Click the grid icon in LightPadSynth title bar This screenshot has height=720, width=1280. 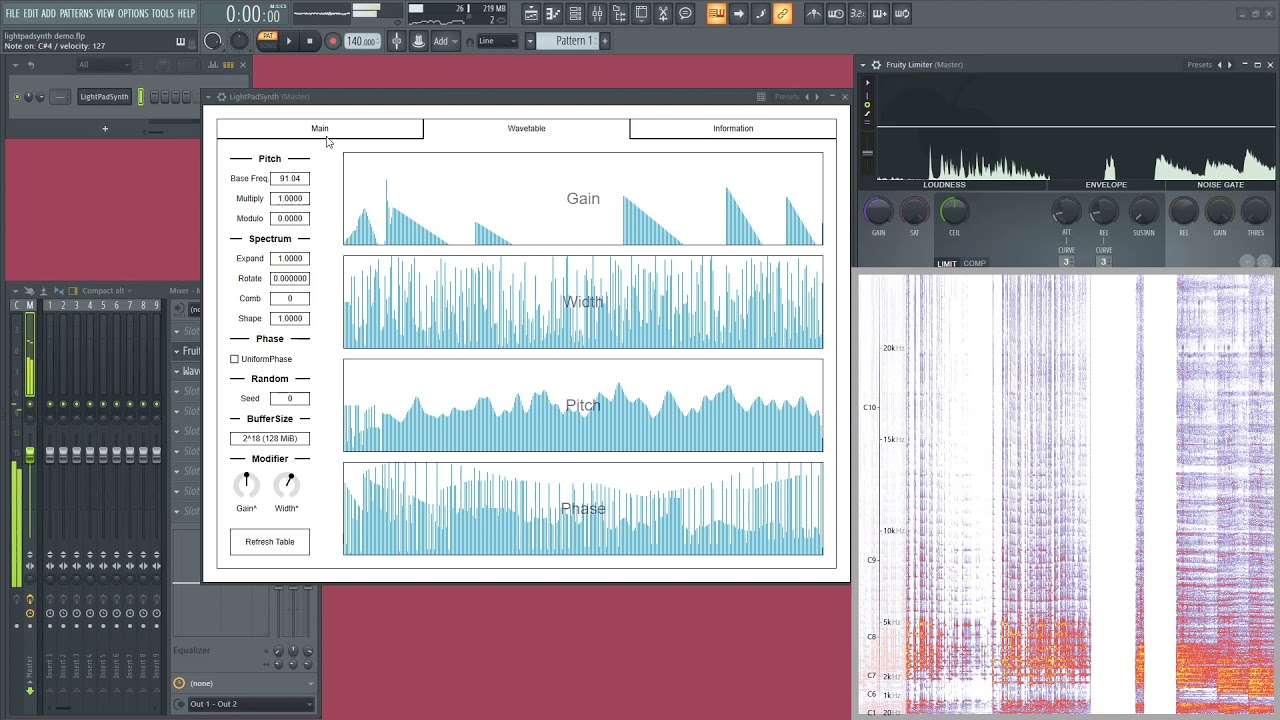click(x=761, y=97)
